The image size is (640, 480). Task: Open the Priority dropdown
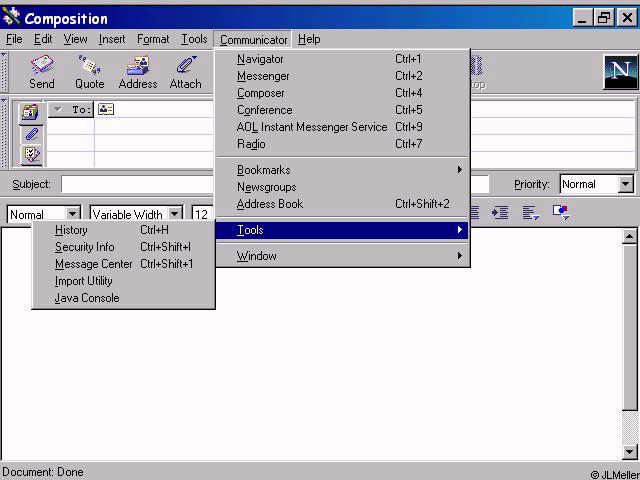coord(626,184)
